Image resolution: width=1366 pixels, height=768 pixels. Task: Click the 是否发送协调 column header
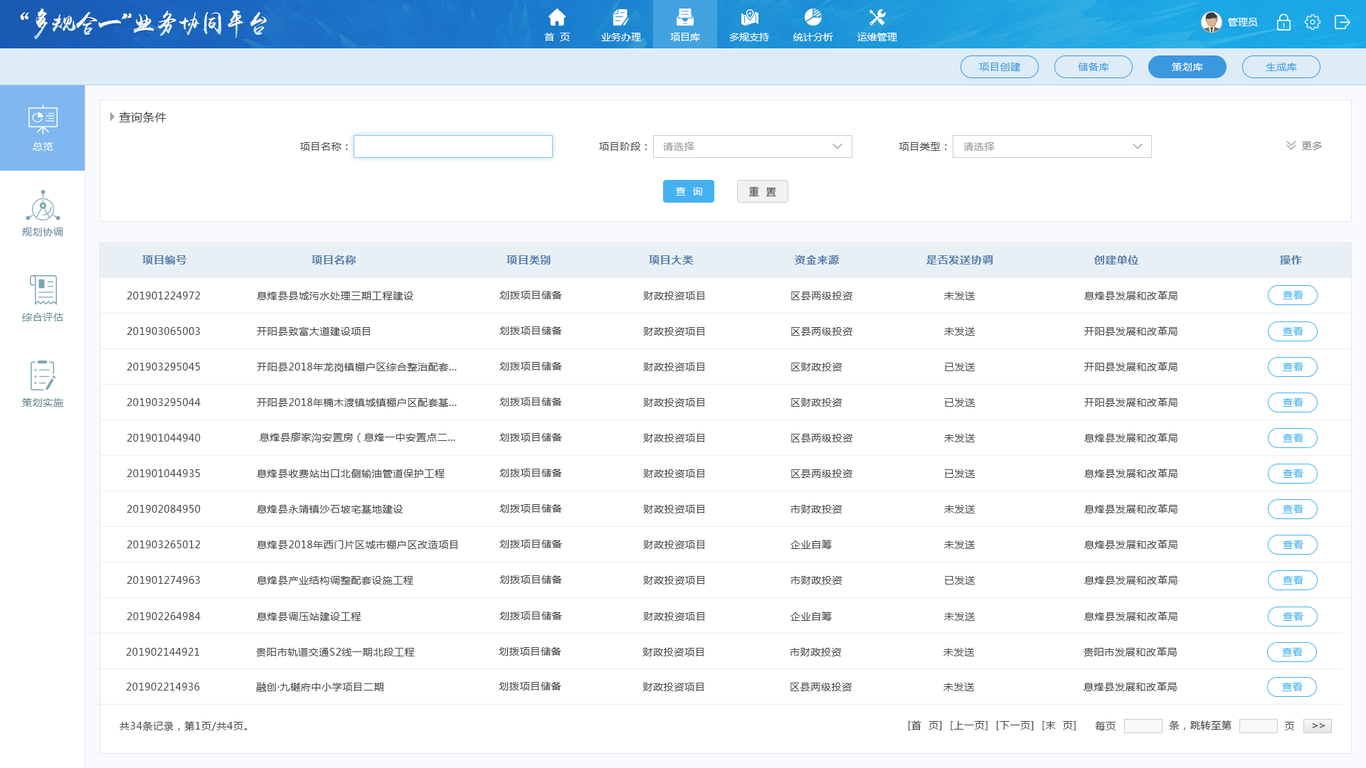tap(959, 260)
